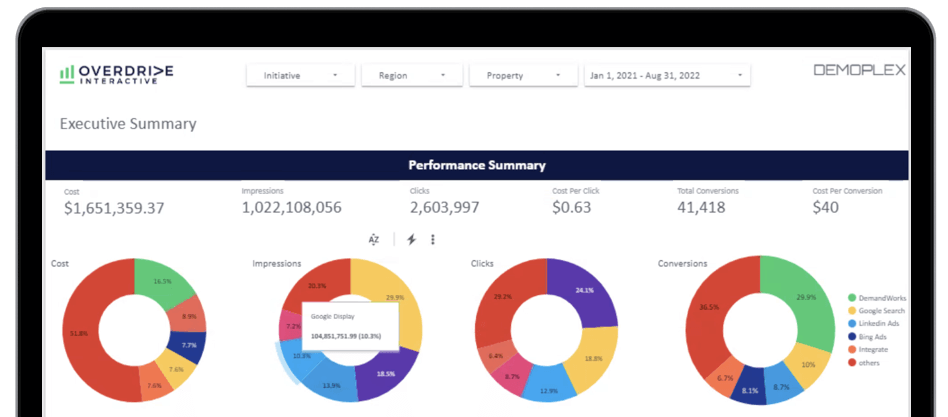The image size is (948, 417).
Task: Click the Integrate legend entry
Action: [866, 350]
